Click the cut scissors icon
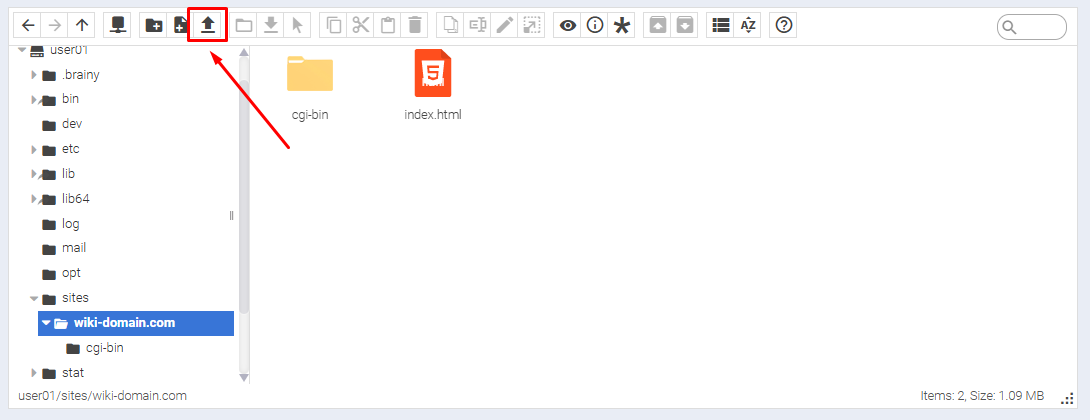The width and height of the screenshot is (1090, 420). pyautogui.click(x=361, y=26)
